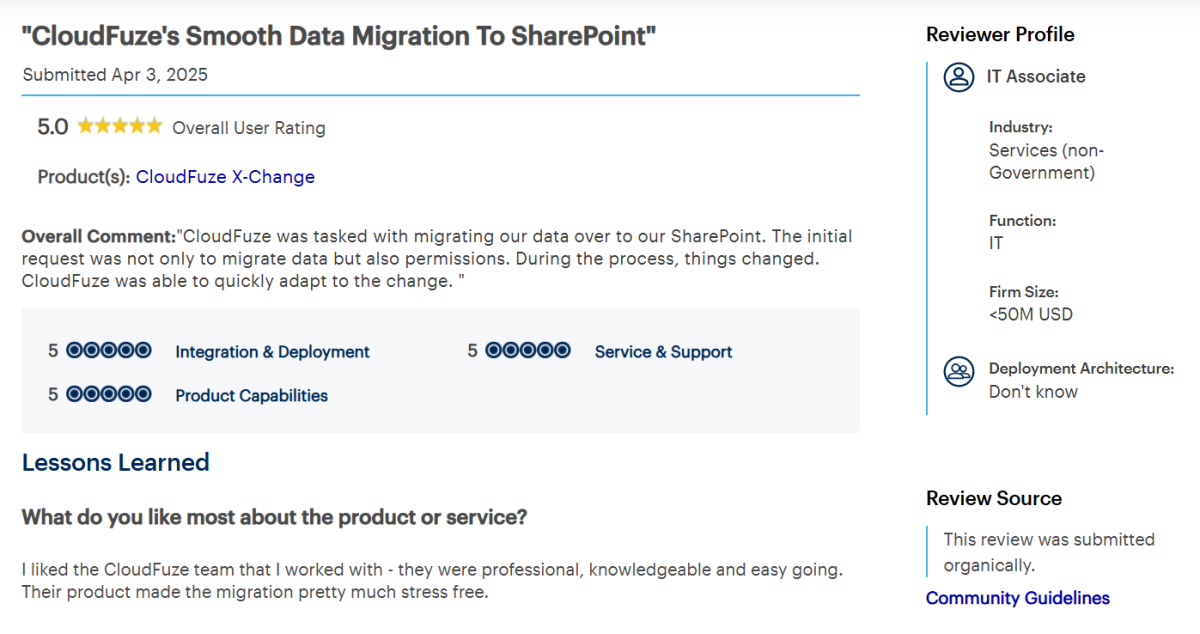Select the review title about SharePoint migration
Screen dimensions: 1200x634
339,35
